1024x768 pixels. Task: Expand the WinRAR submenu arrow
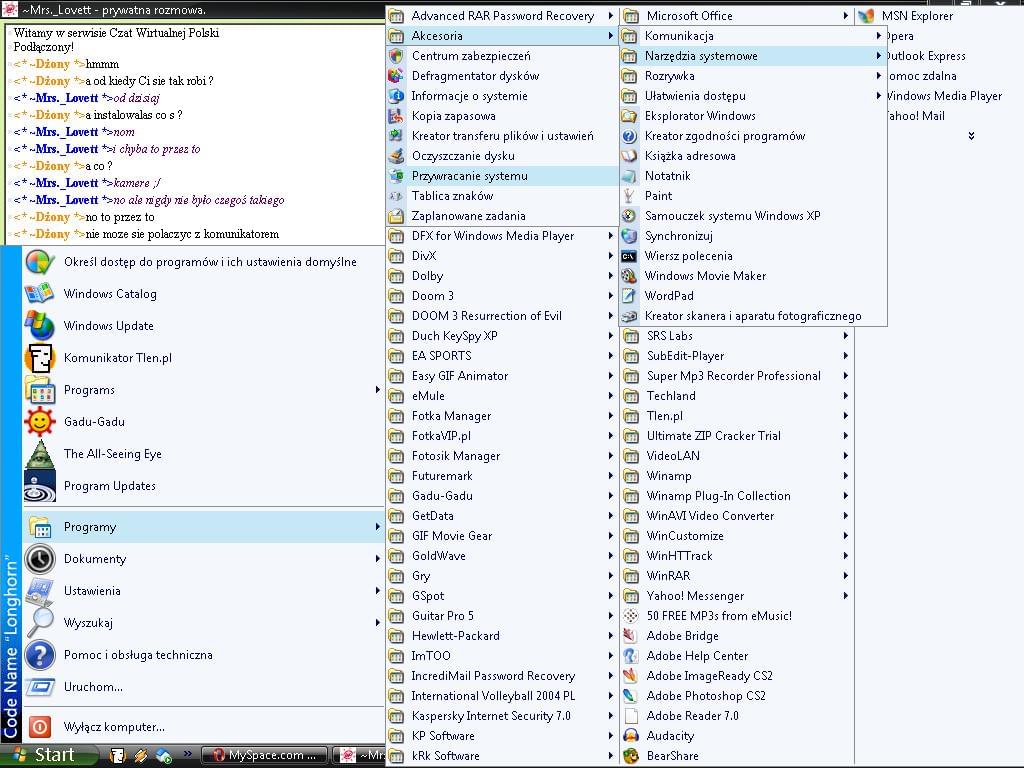click(x=846, y=576)
